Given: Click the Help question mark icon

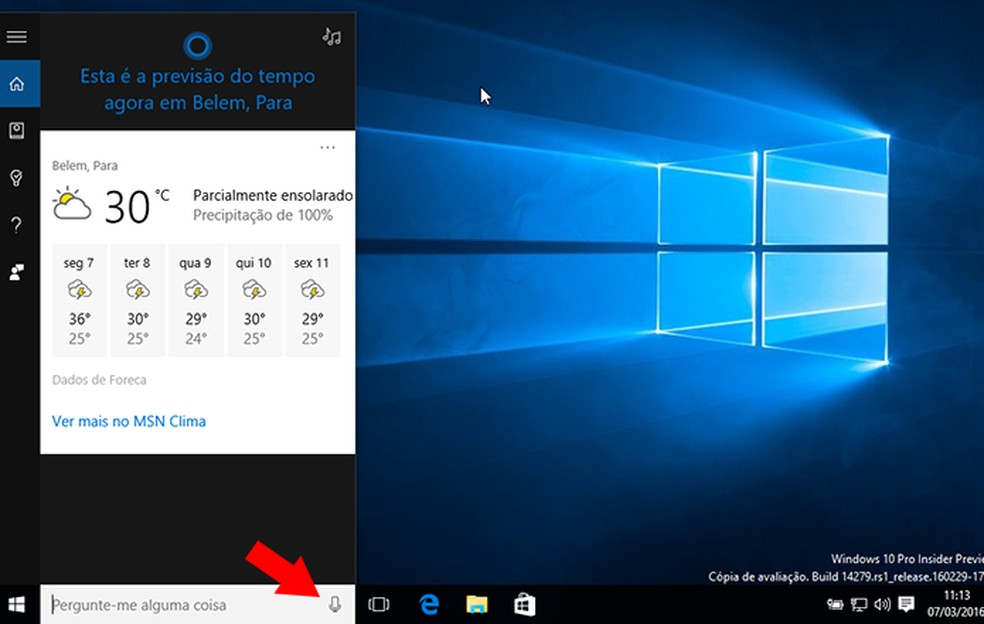Looking at the screenshot, I should 17,225.
